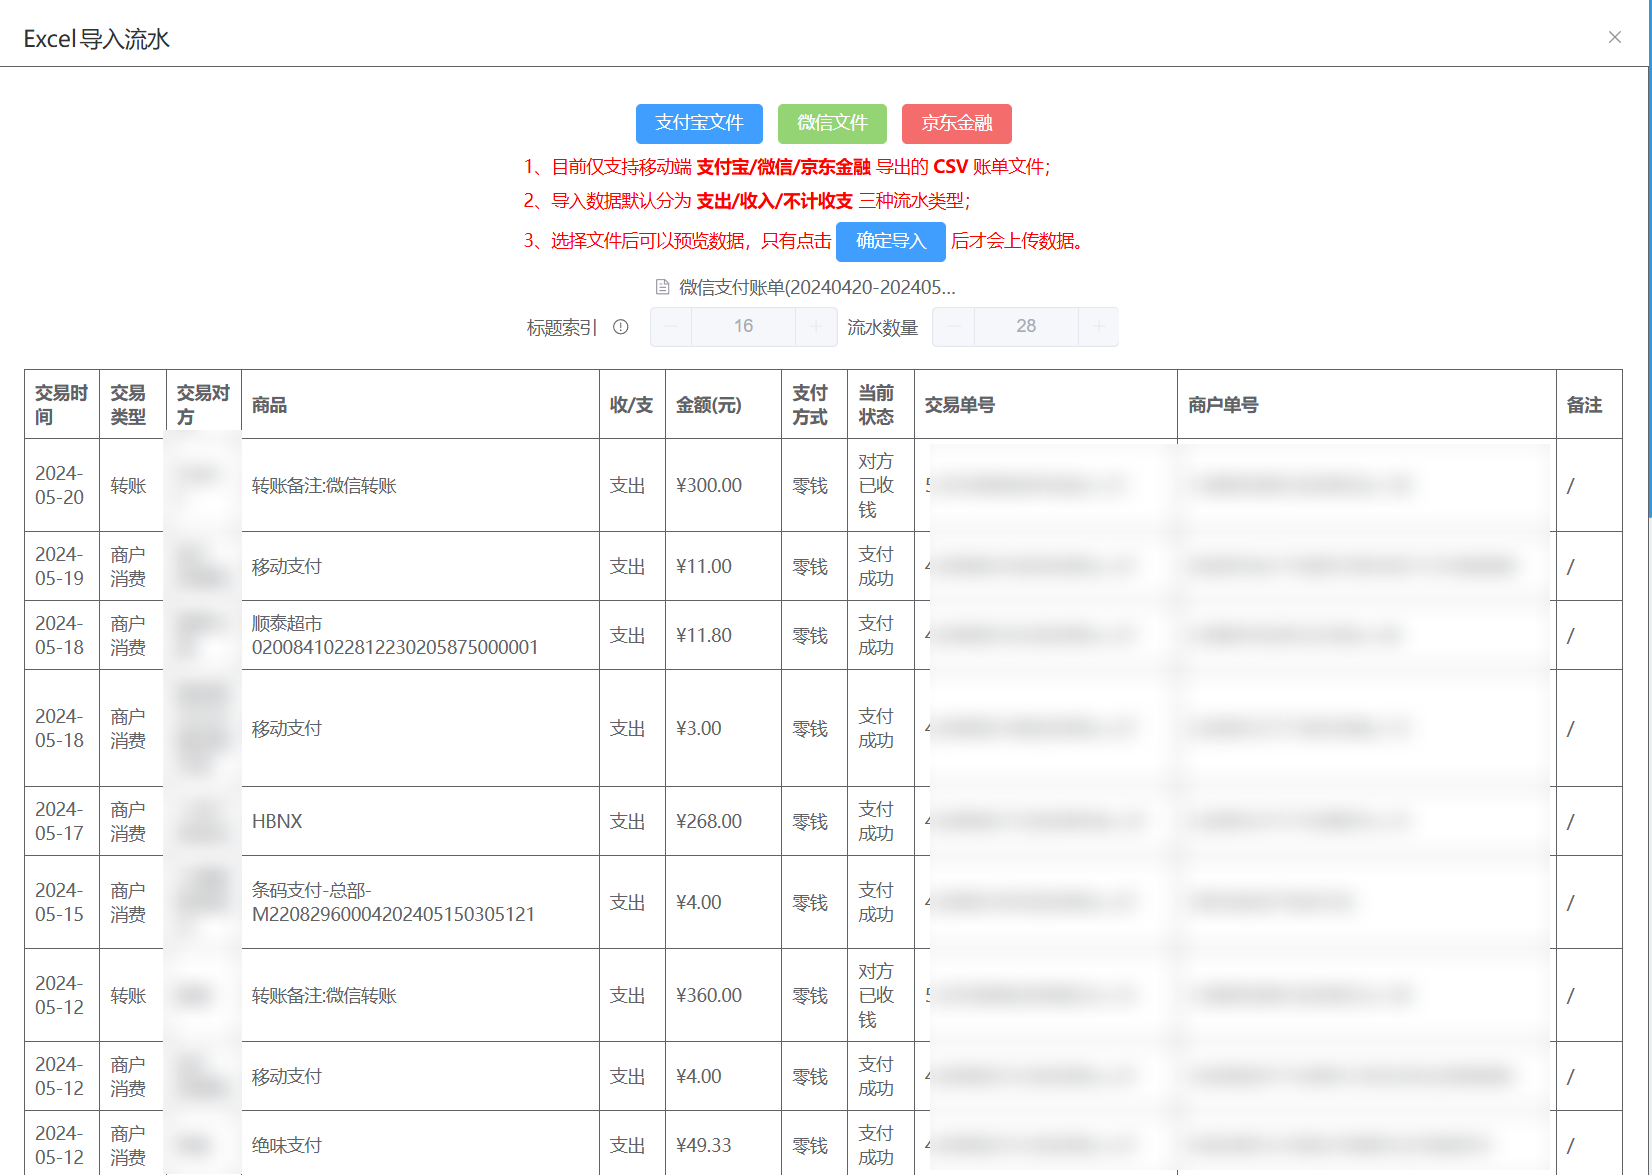Screen dimensions: 1652x1175
Task: Click 转账 type cell in the 2024-05-20 row
Action: click(x=133, y=485)
